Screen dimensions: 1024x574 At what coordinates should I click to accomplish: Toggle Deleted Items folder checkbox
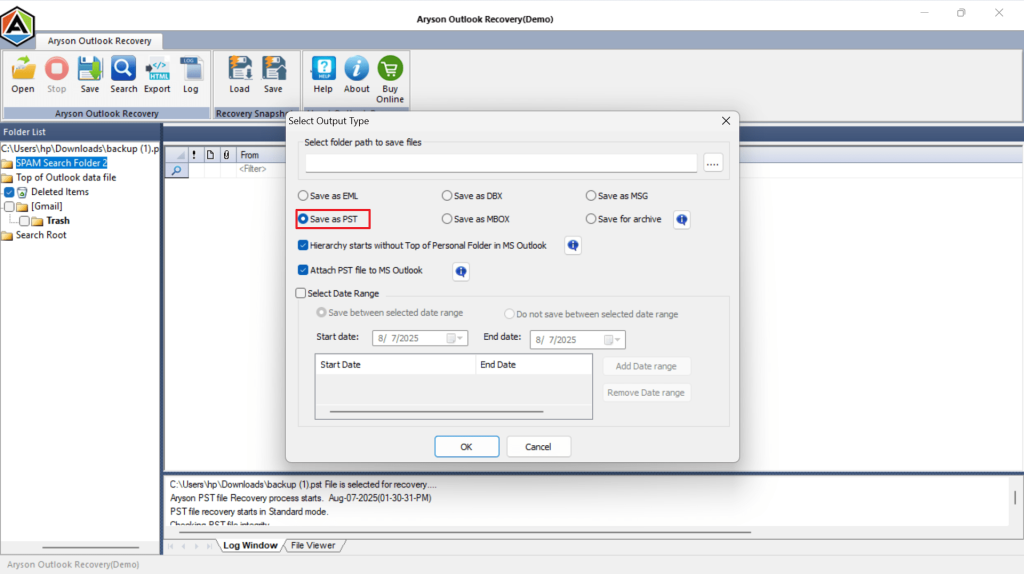pos(9,192)
